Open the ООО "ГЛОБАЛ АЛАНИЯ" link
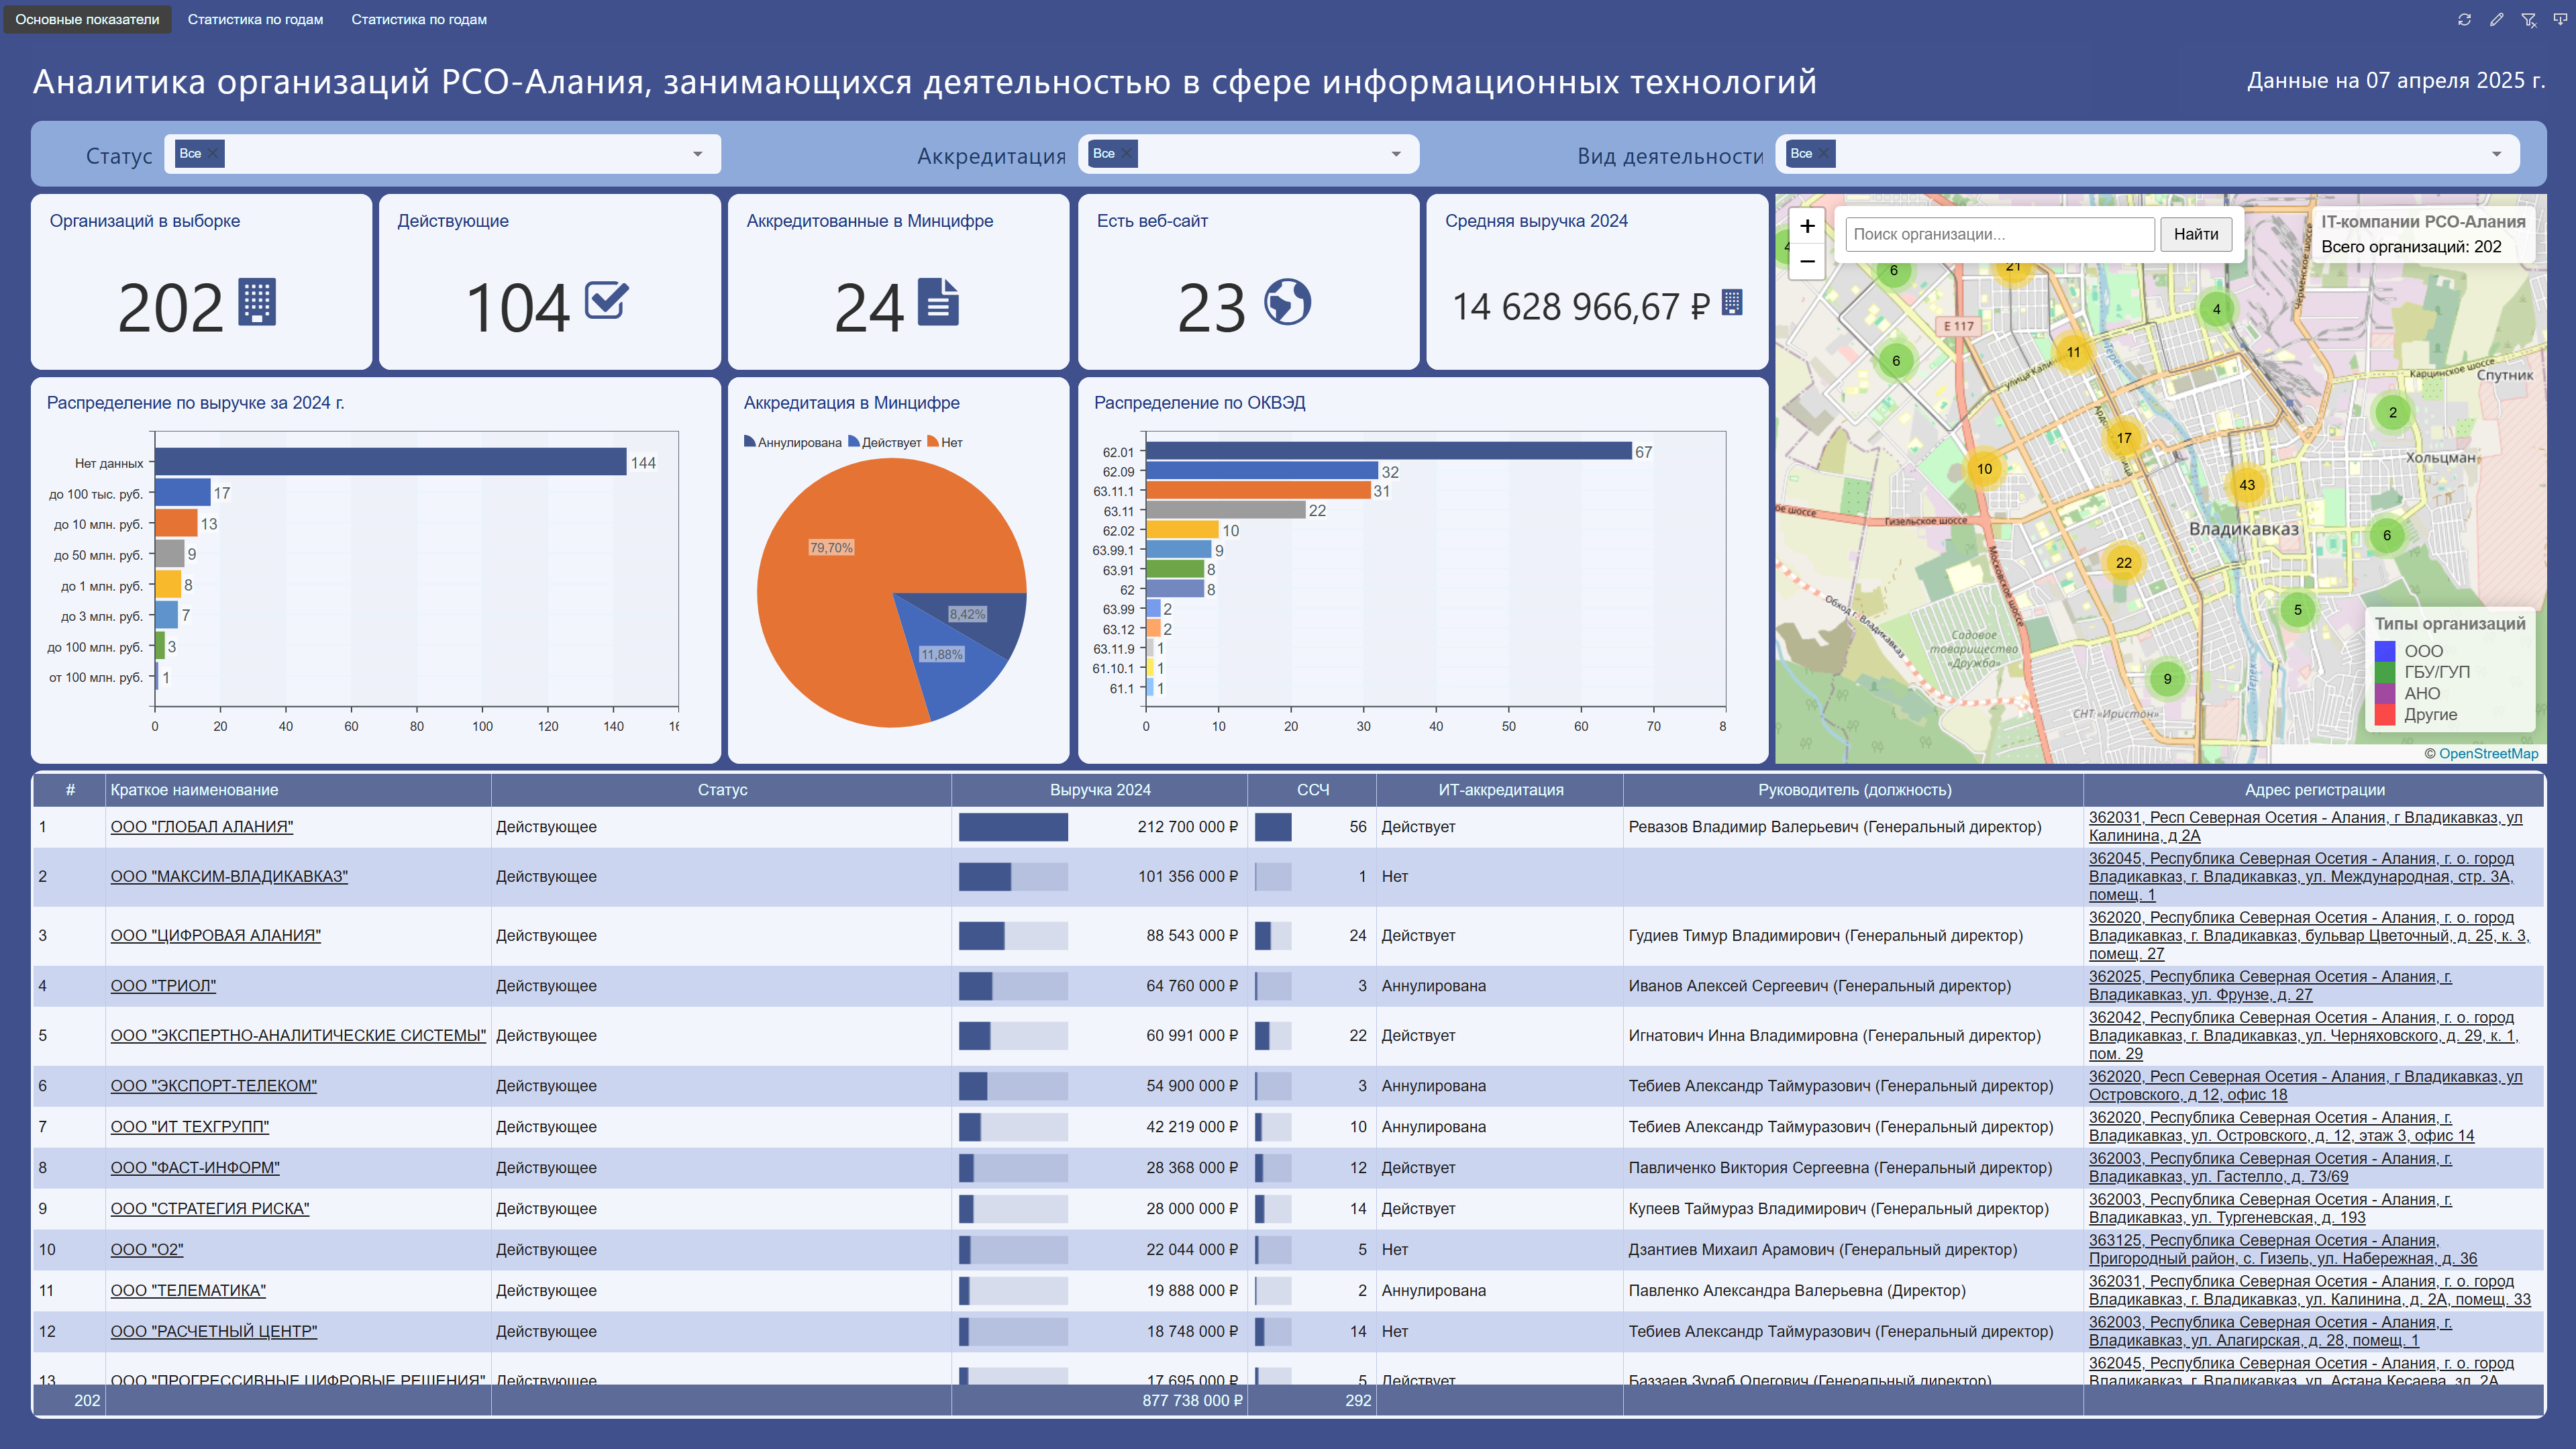 (x=201, y=827)
